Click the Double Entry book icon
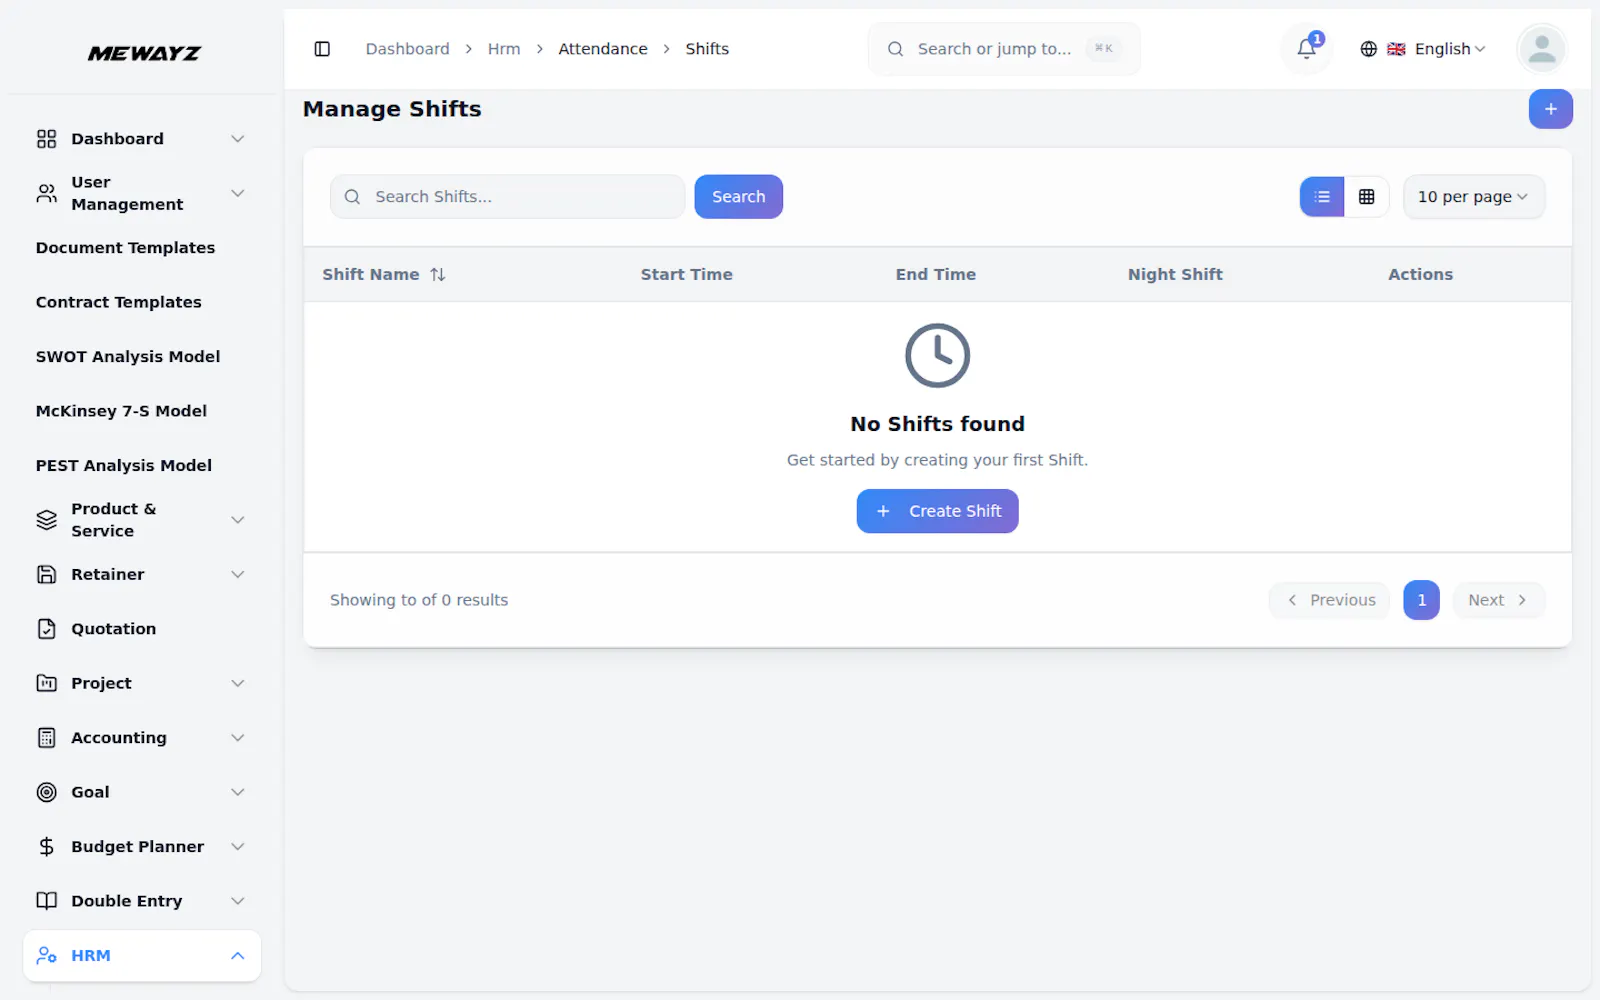Image resolution: width=1600 pixels, height=1000 pixels. 47,901
